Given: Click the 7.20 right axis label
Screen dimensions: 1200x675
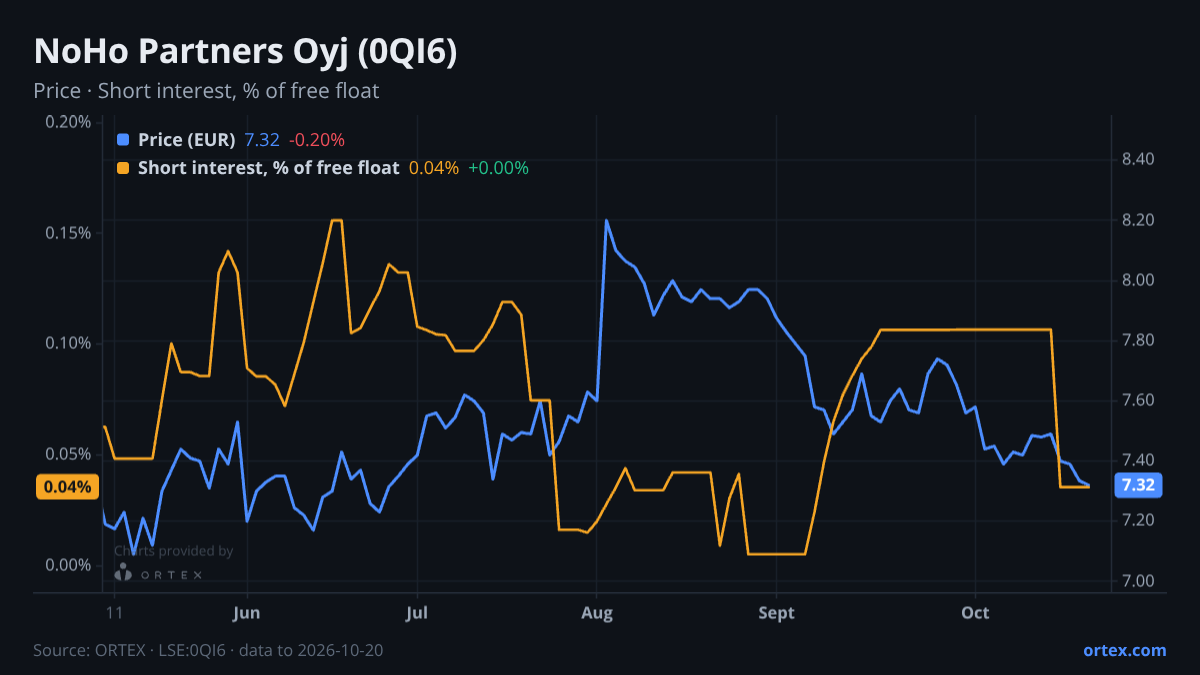Looking at the screenshot, I should click(x=1139, y=521).
